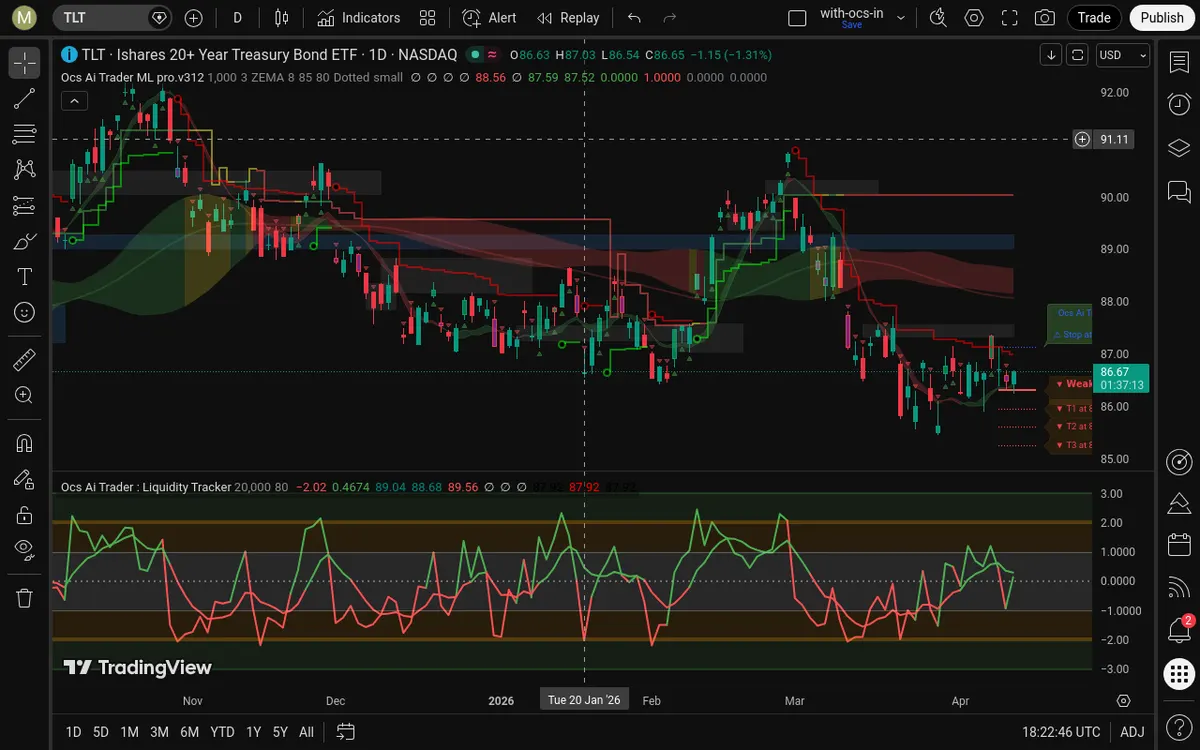Open the 18:22:46 UTC timezone menu
1200x750 pixels.
tap(1061, 731)
